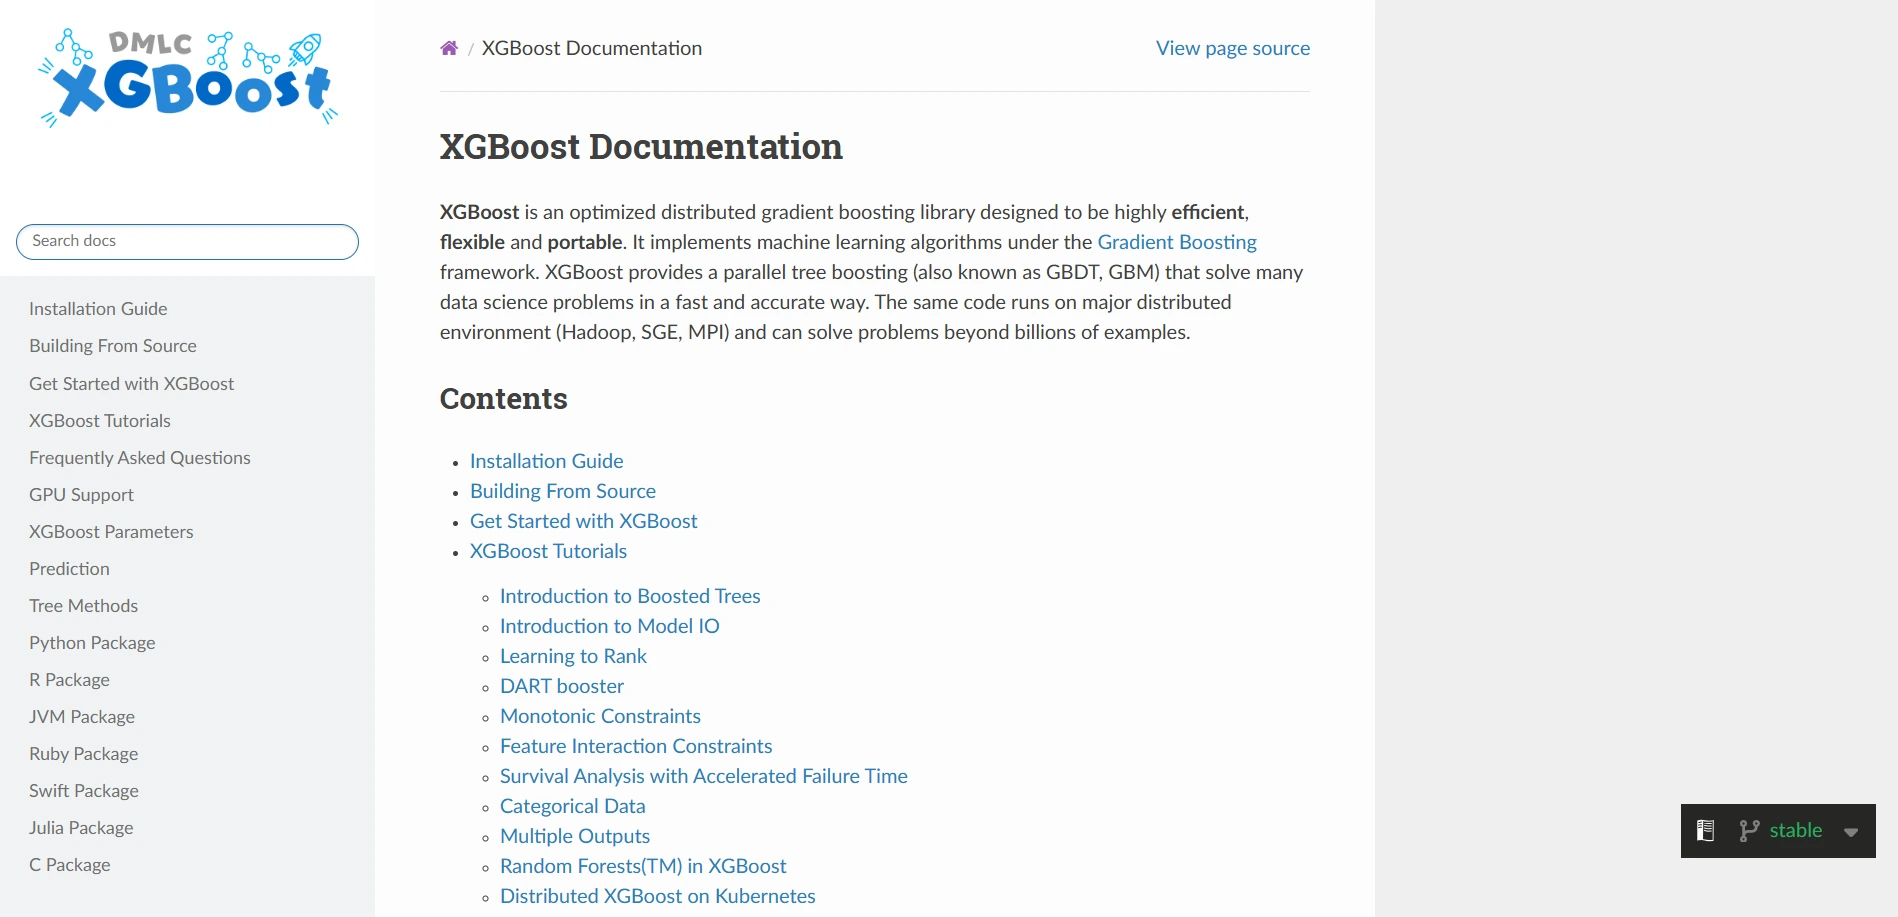Image resolution: width=1898 pixels, height=917 pixels.
Task: Open Prediction in sidebar
Action: (x=69, y=569)
